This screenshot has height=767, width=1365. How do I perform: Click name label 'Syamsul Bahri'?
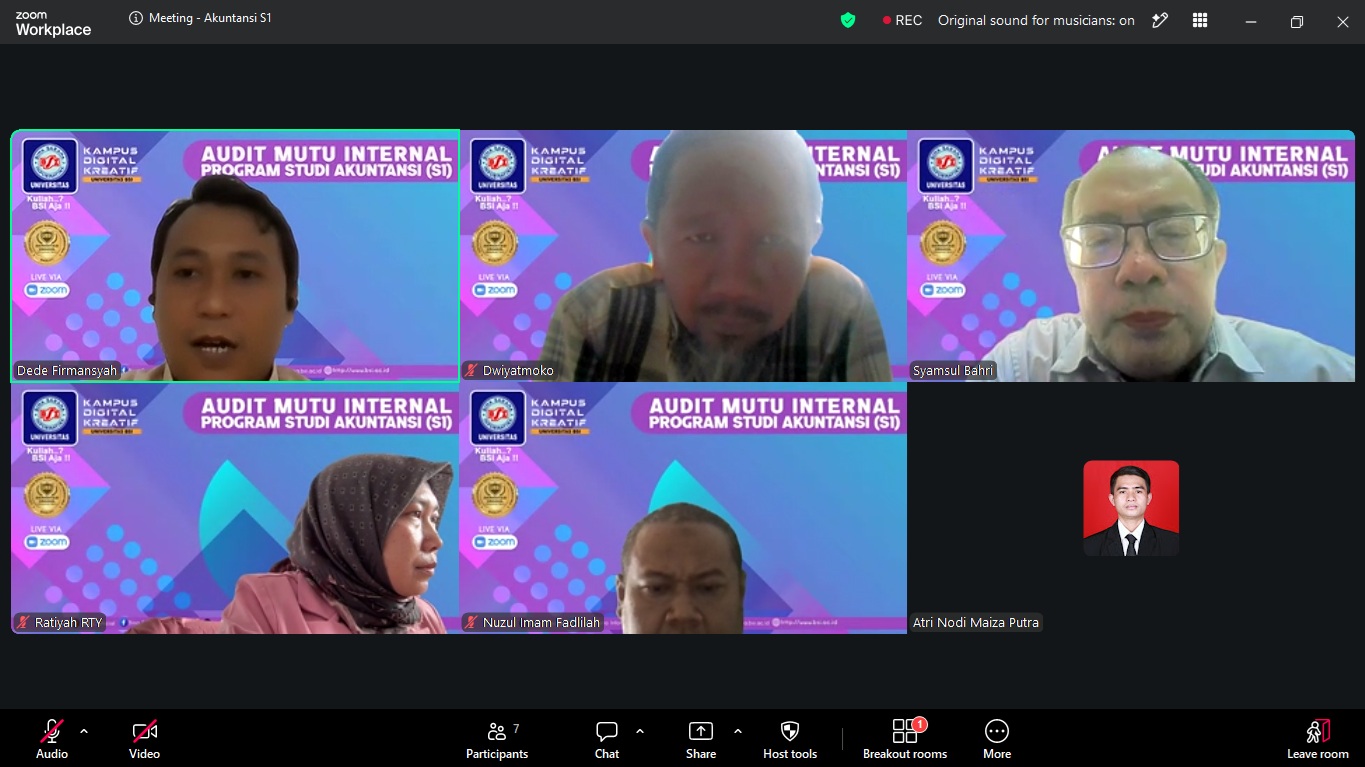click(953, 371)
